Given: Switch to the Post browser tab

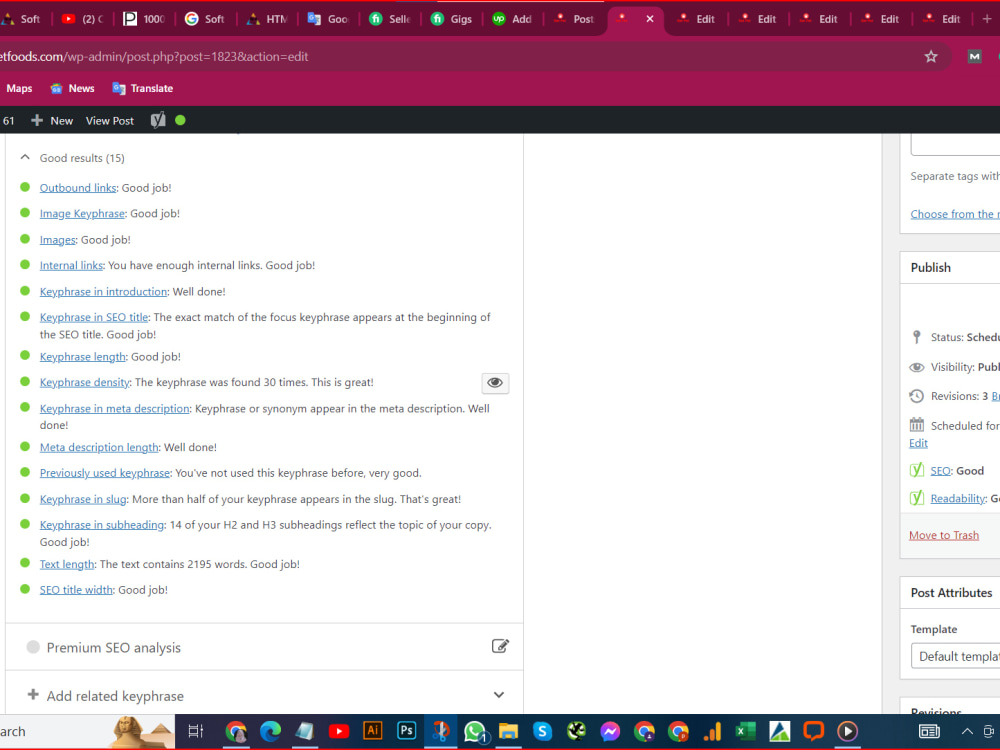Looking at the screenshot, I should coord(575,19).
